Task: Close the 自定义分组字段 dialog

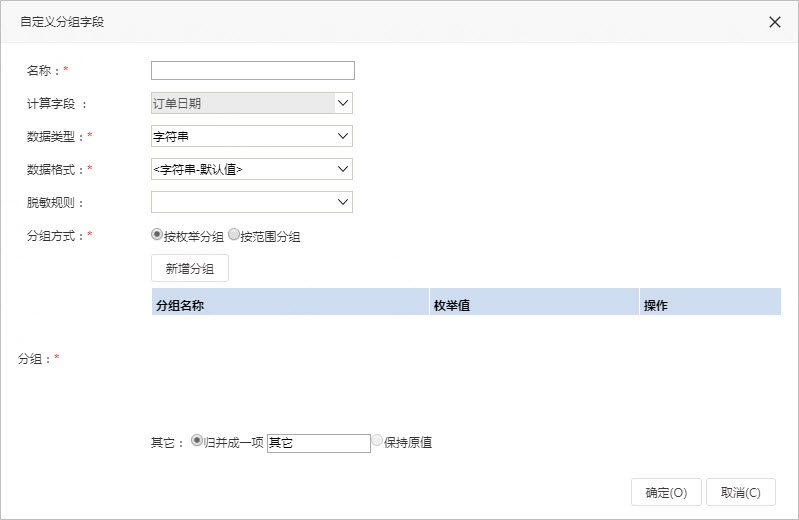Action: (775, 22)
